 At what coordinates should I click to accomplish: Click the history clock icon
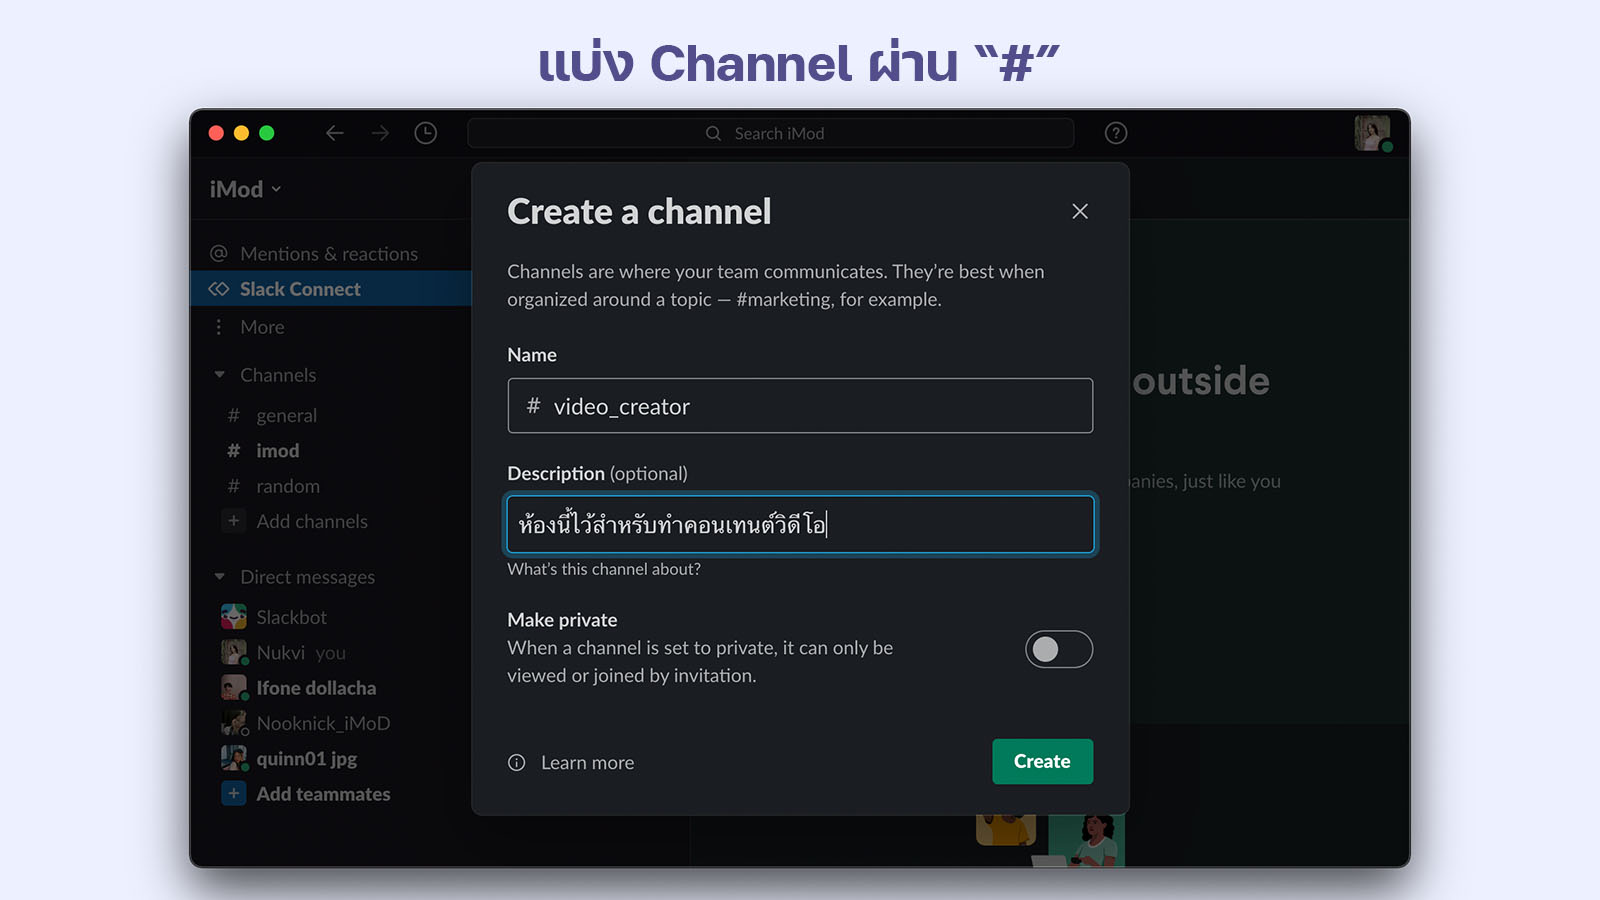(x=426, y=133)
